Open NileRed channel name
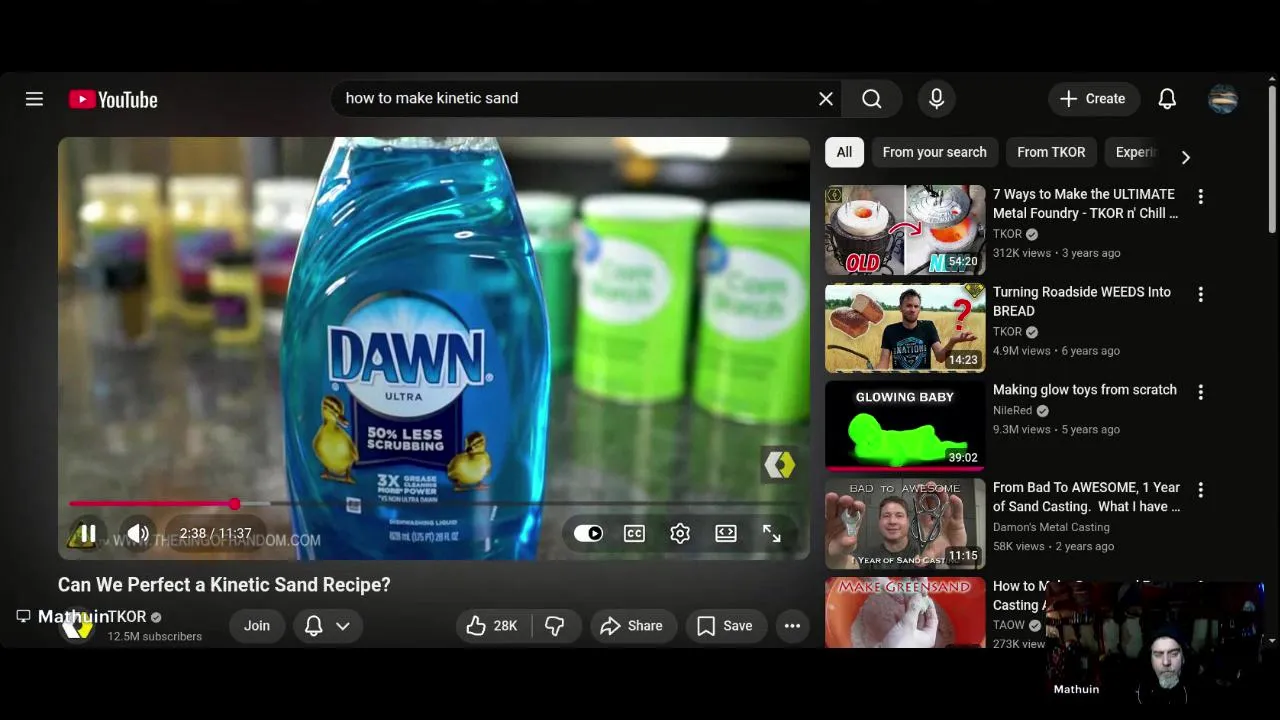 click(x=1012, y=410)
